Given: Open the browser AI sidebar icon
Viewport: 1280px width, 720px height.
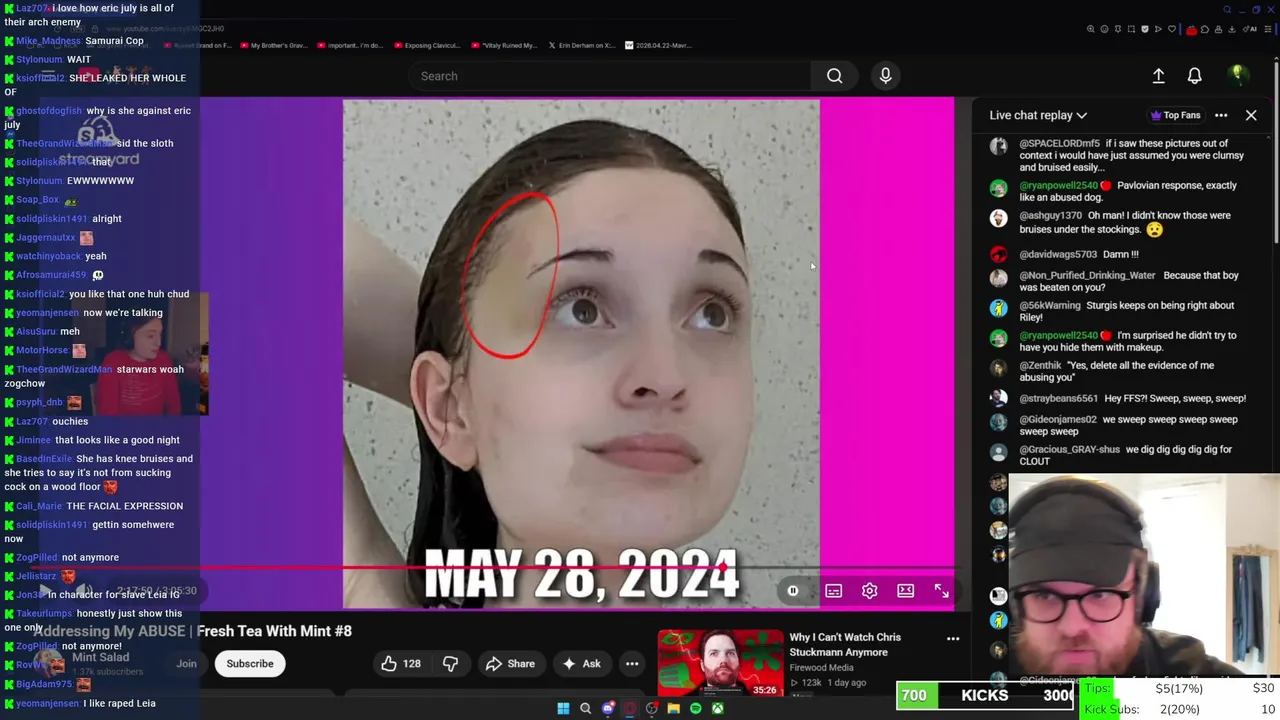Looking at the screenshot, I should (x=1251, y=29).
